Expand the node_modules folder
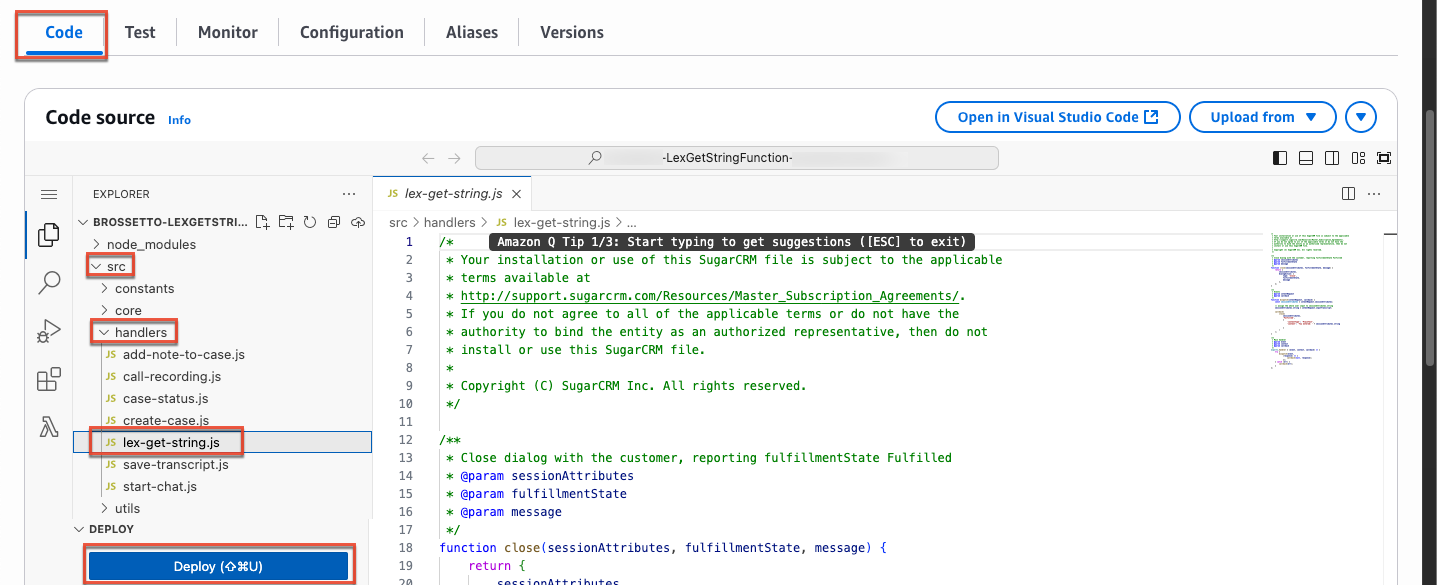The height and width of the screenshot is (585, 1437). 151,244
